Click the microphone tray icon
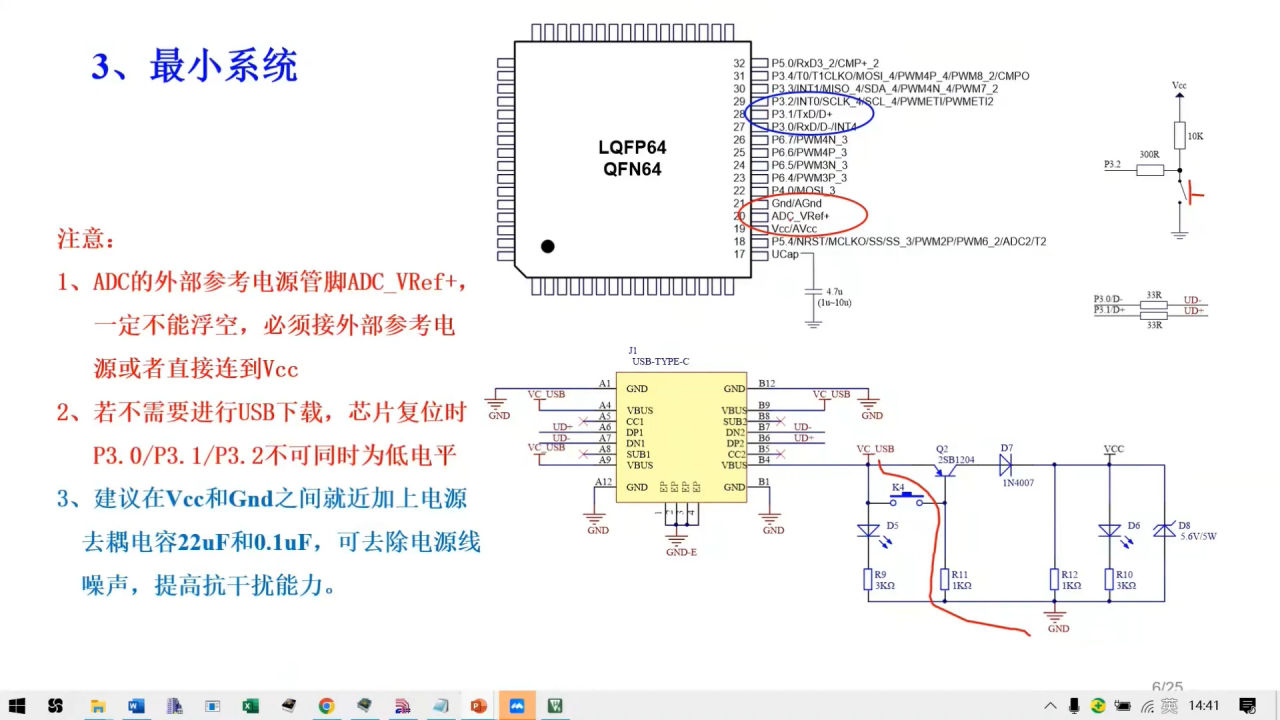The height and width of the screenshot is (720, 1280). [1074, 706]
